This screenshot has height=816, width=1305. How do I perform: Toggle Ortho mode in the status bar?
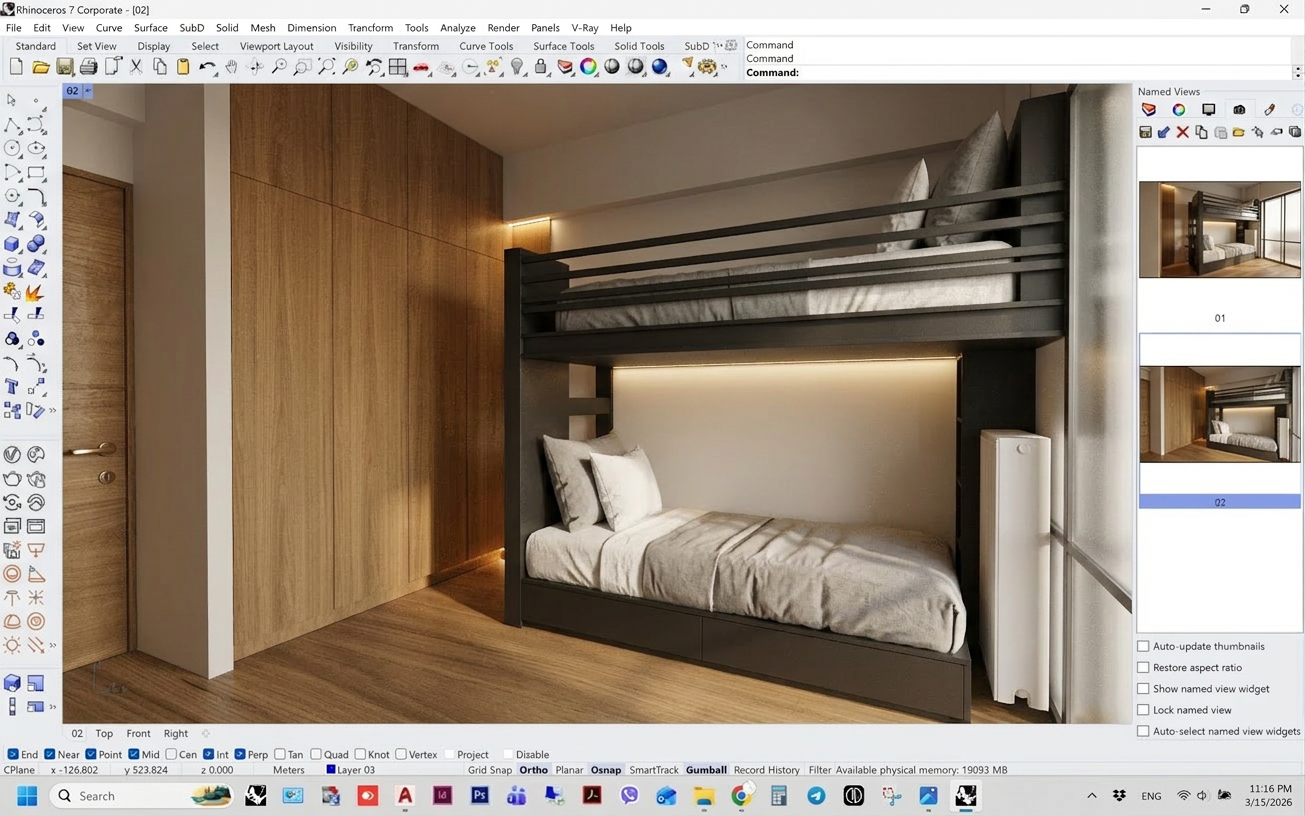[533, 770]
